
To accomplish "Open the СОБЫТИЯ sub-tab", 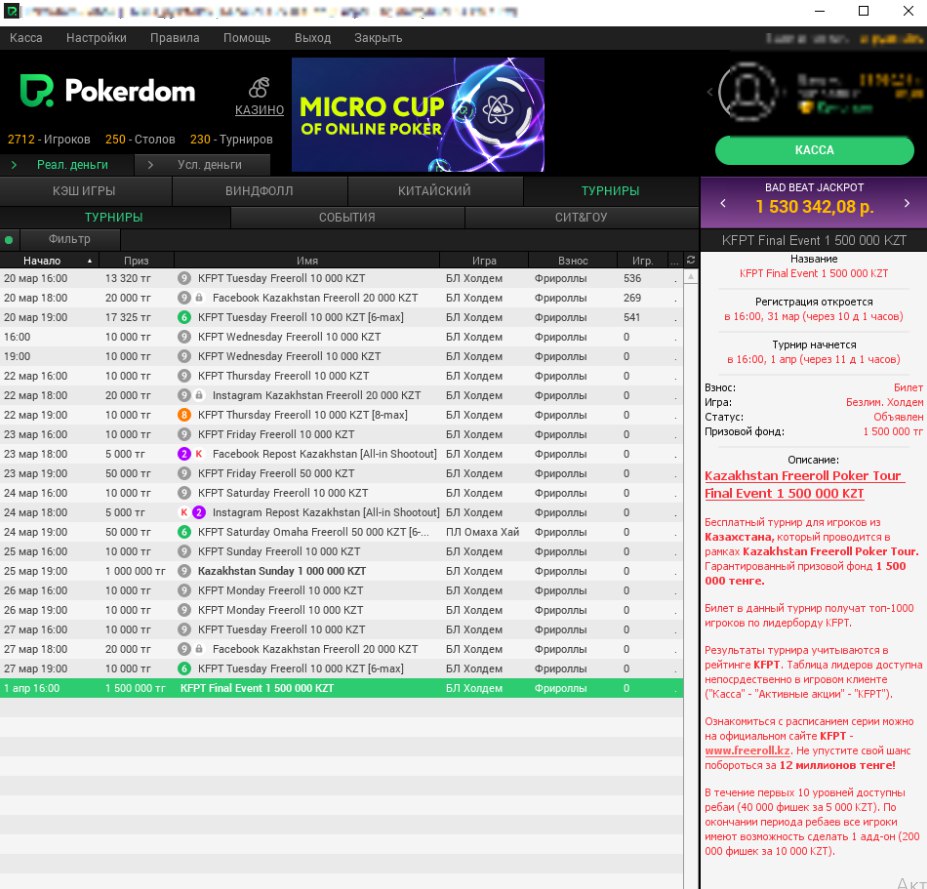I will tap(347, 218).
